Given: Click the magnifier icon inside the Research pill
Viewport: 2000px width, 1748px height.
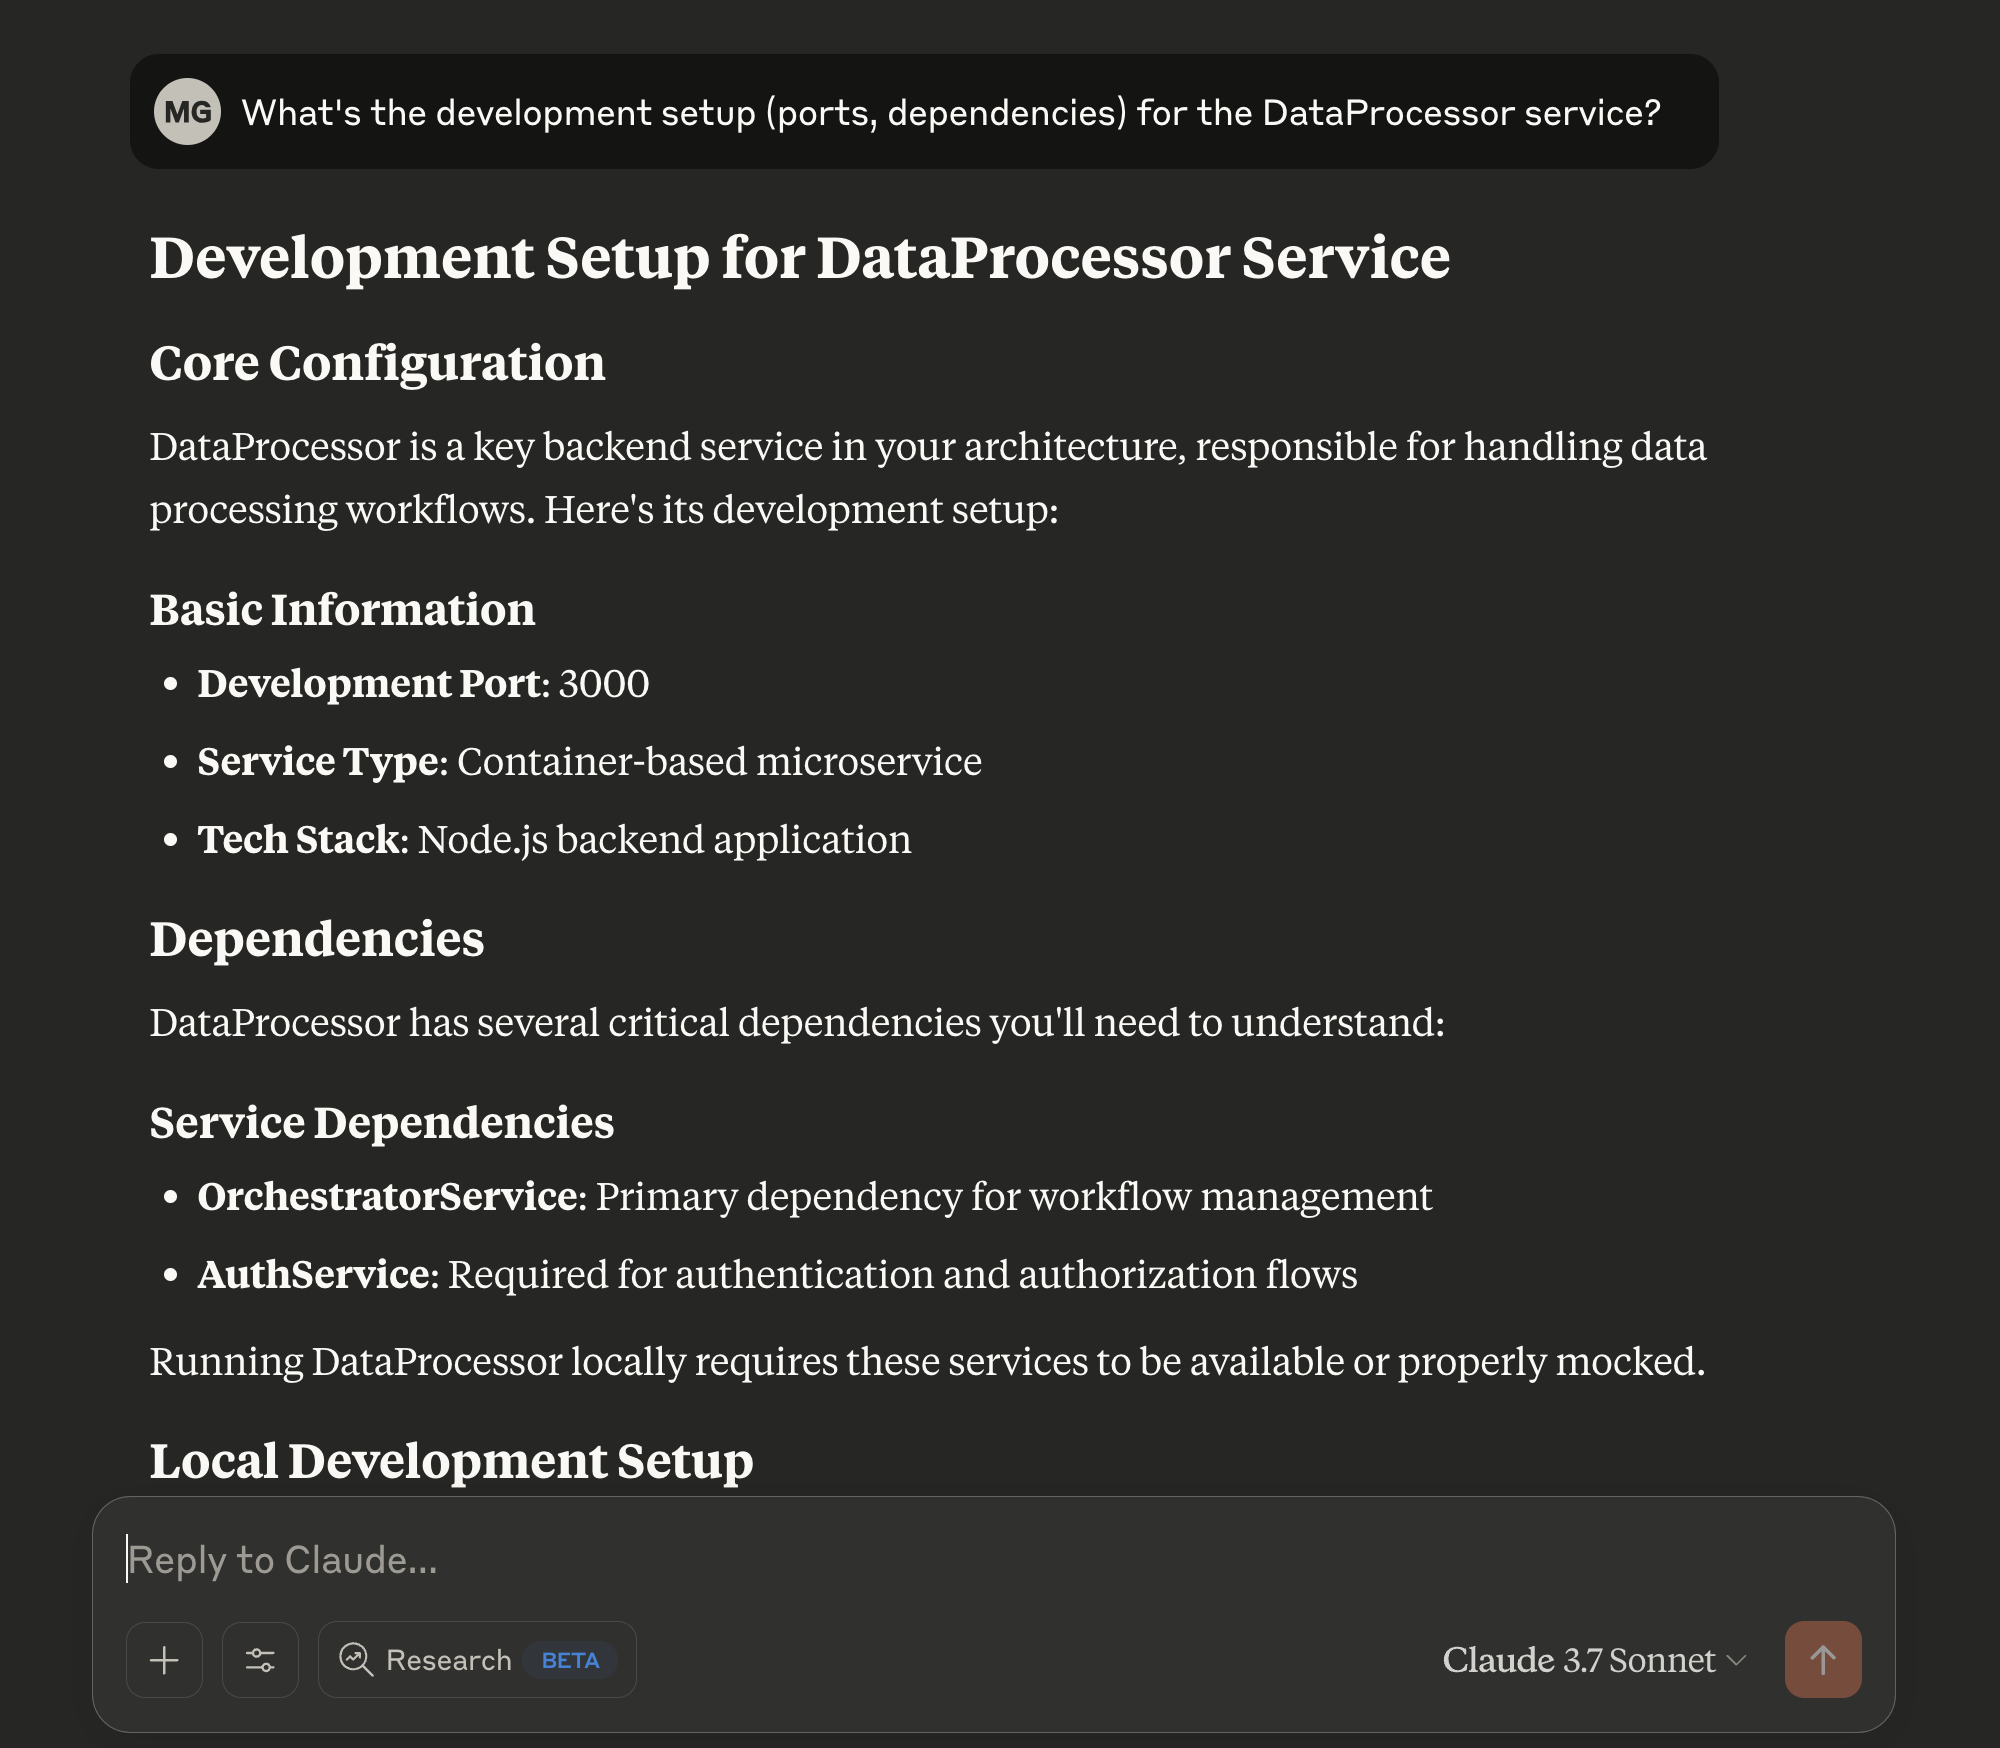Looking at the screenshot, I should click(354, 1660).
